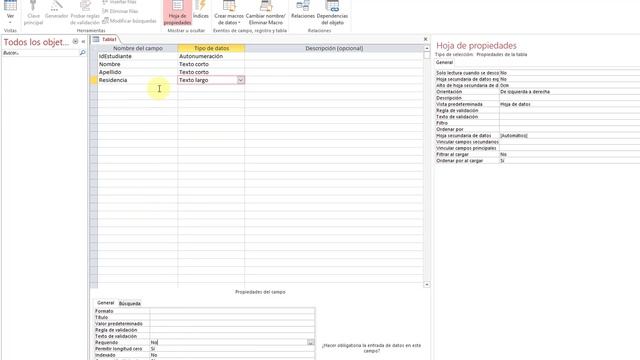Open the Índices window
This screenshot has height=360, width=640.
point(200,11)
